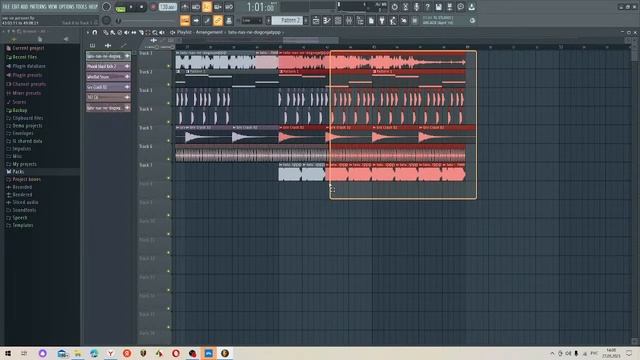Select the playlist playback speaker tool
Viewport: 640px width, 360px height.
tap(162, 32)
